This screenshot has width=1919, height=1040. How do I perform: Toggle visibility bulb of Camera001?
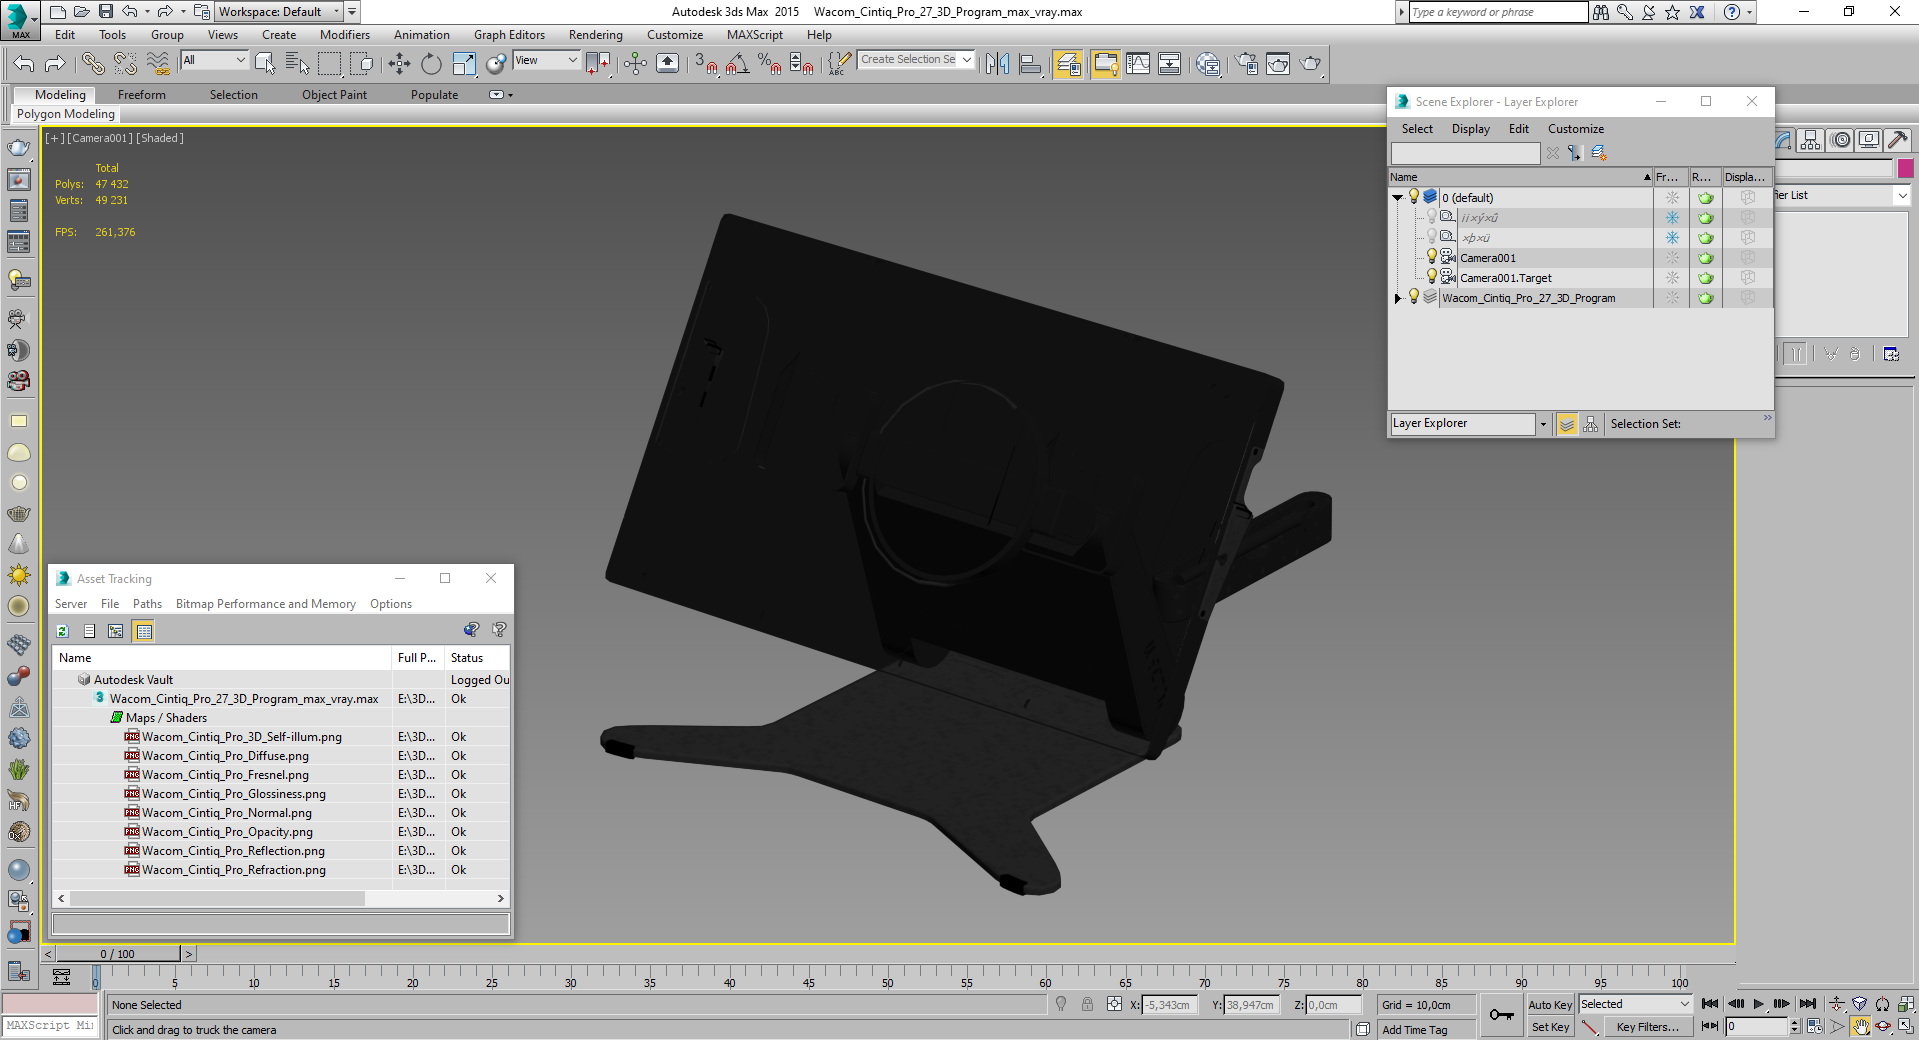tap(1431, 257)
